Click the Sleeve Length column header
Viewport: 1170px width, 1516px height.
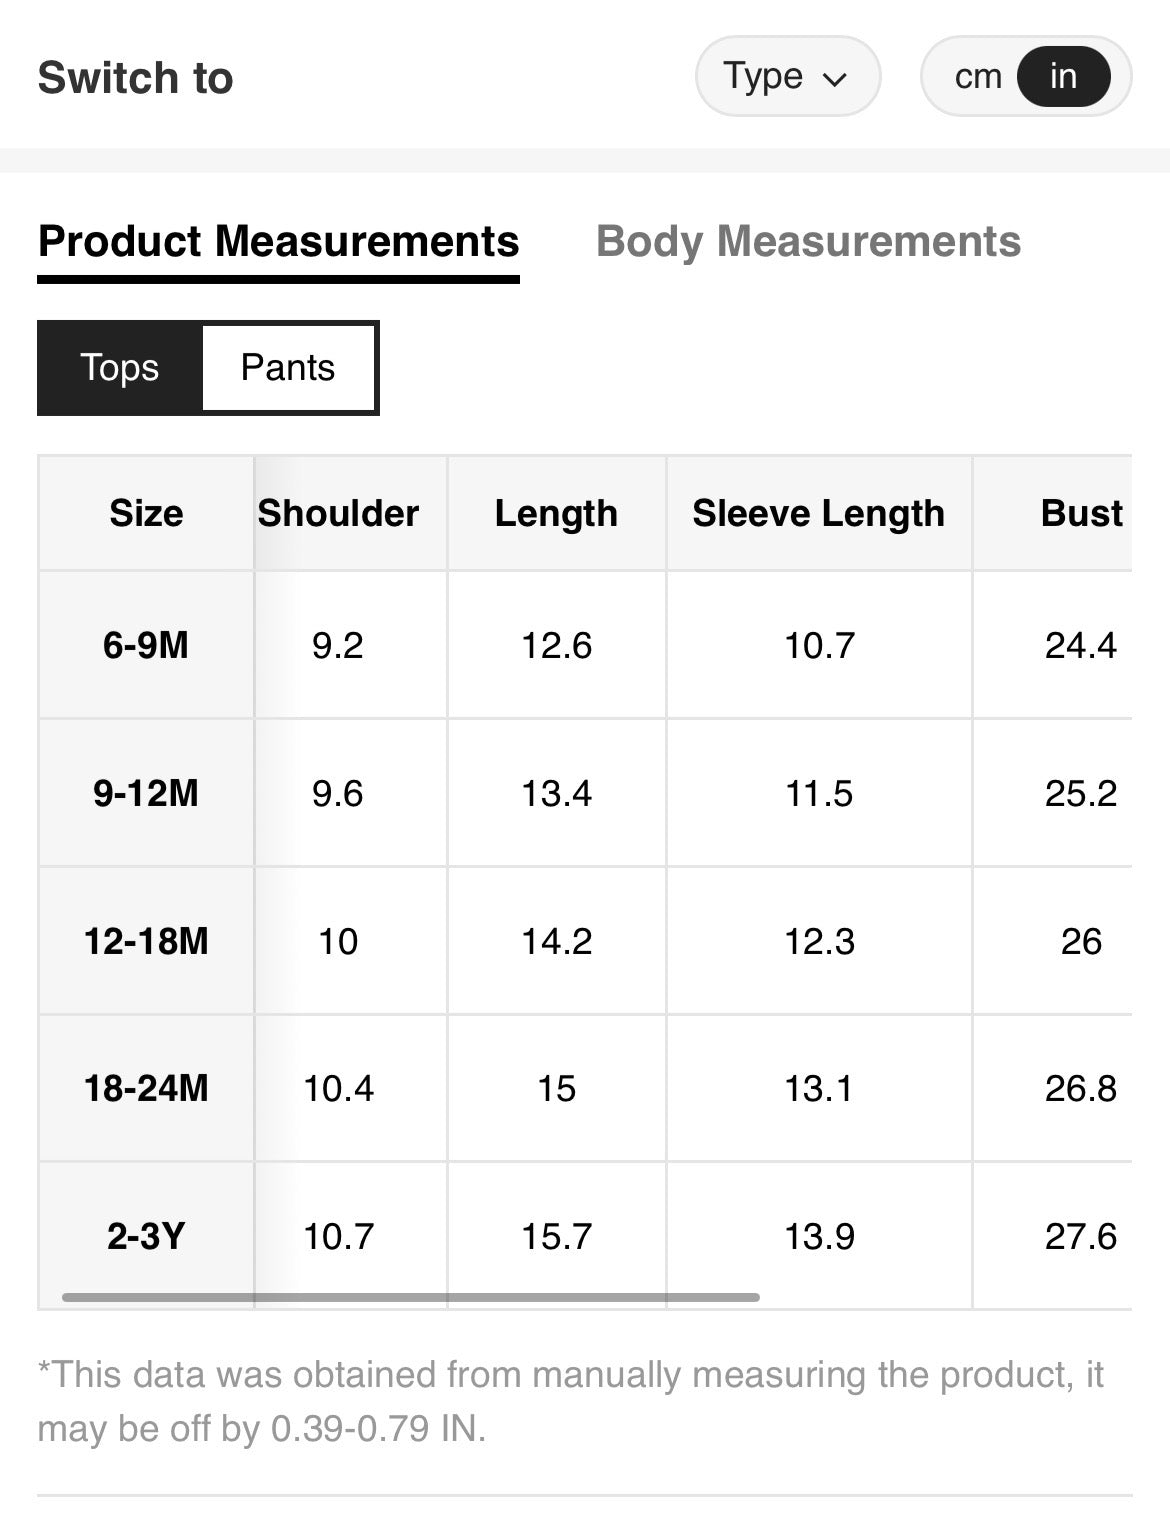pyautogui.click(x=818, y=513)
